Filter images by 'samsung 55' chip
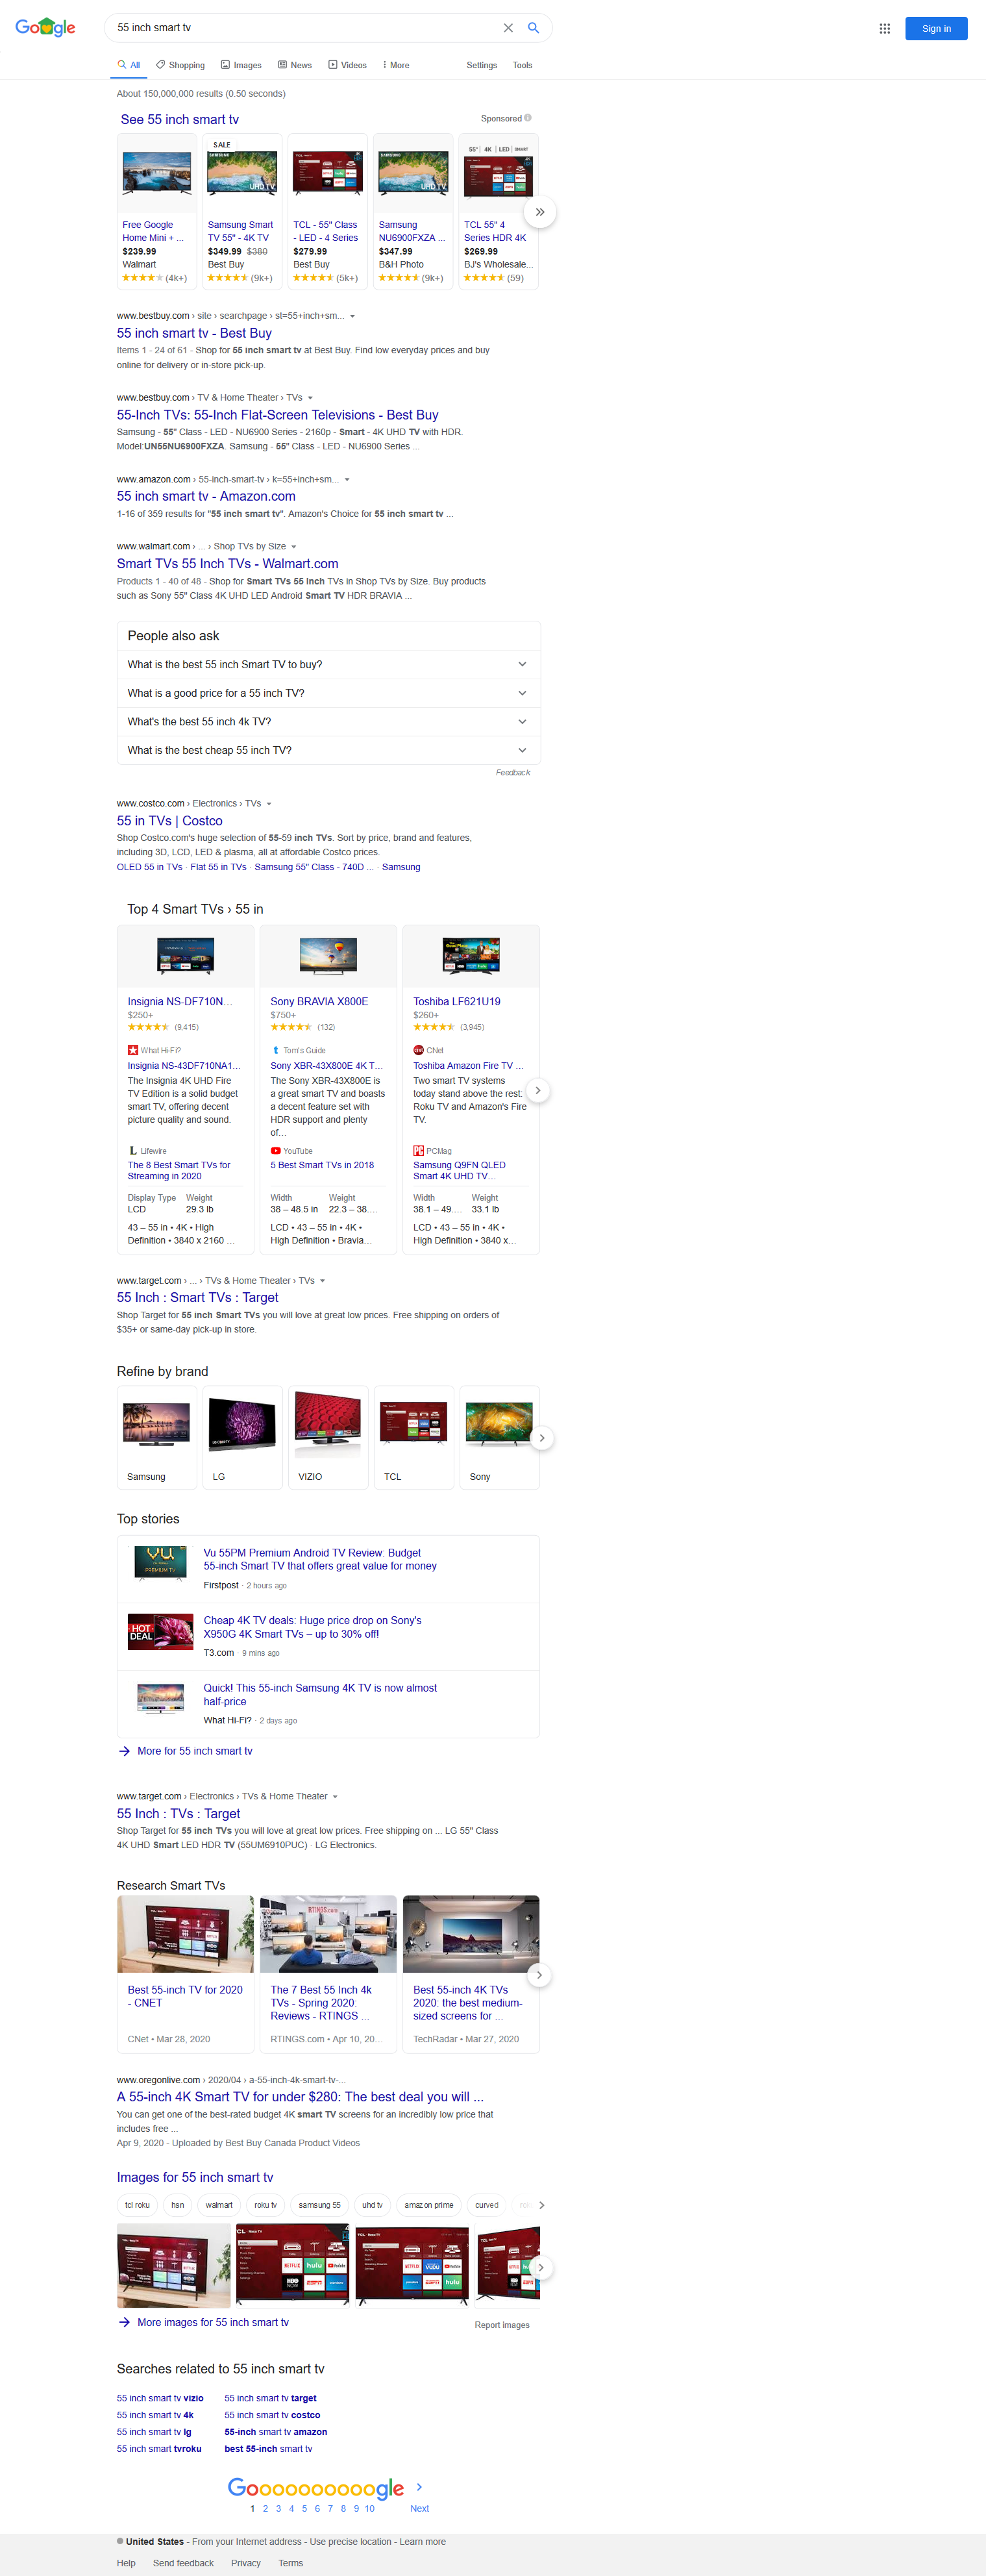 click(319, 2205)
